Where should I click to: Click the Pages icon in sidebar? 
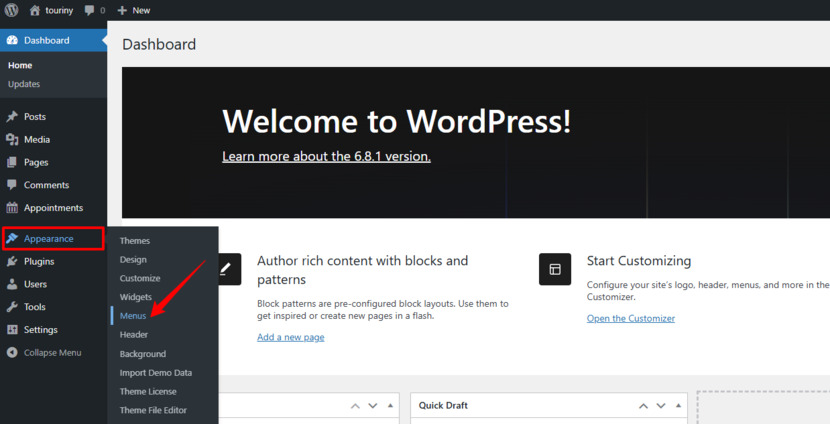12,162
